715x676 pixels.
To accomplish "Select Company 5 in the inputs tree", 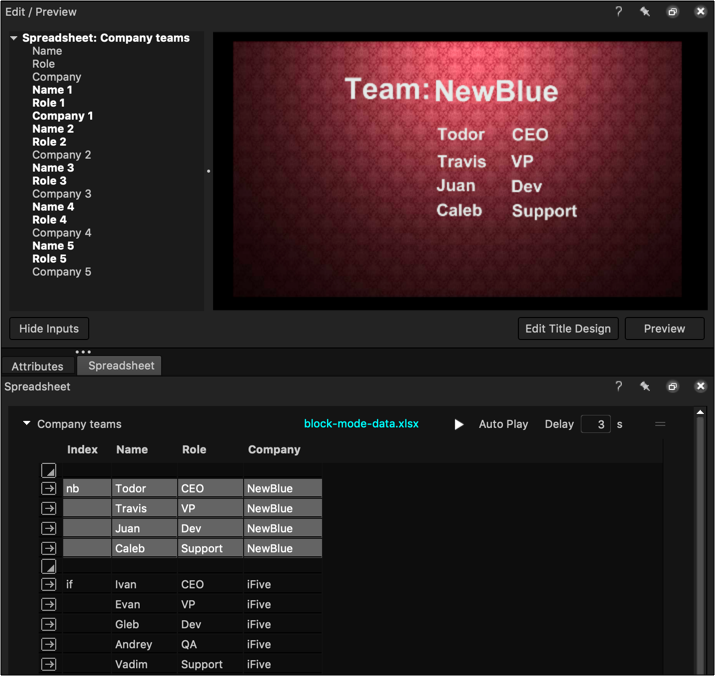I will point(62,272).
